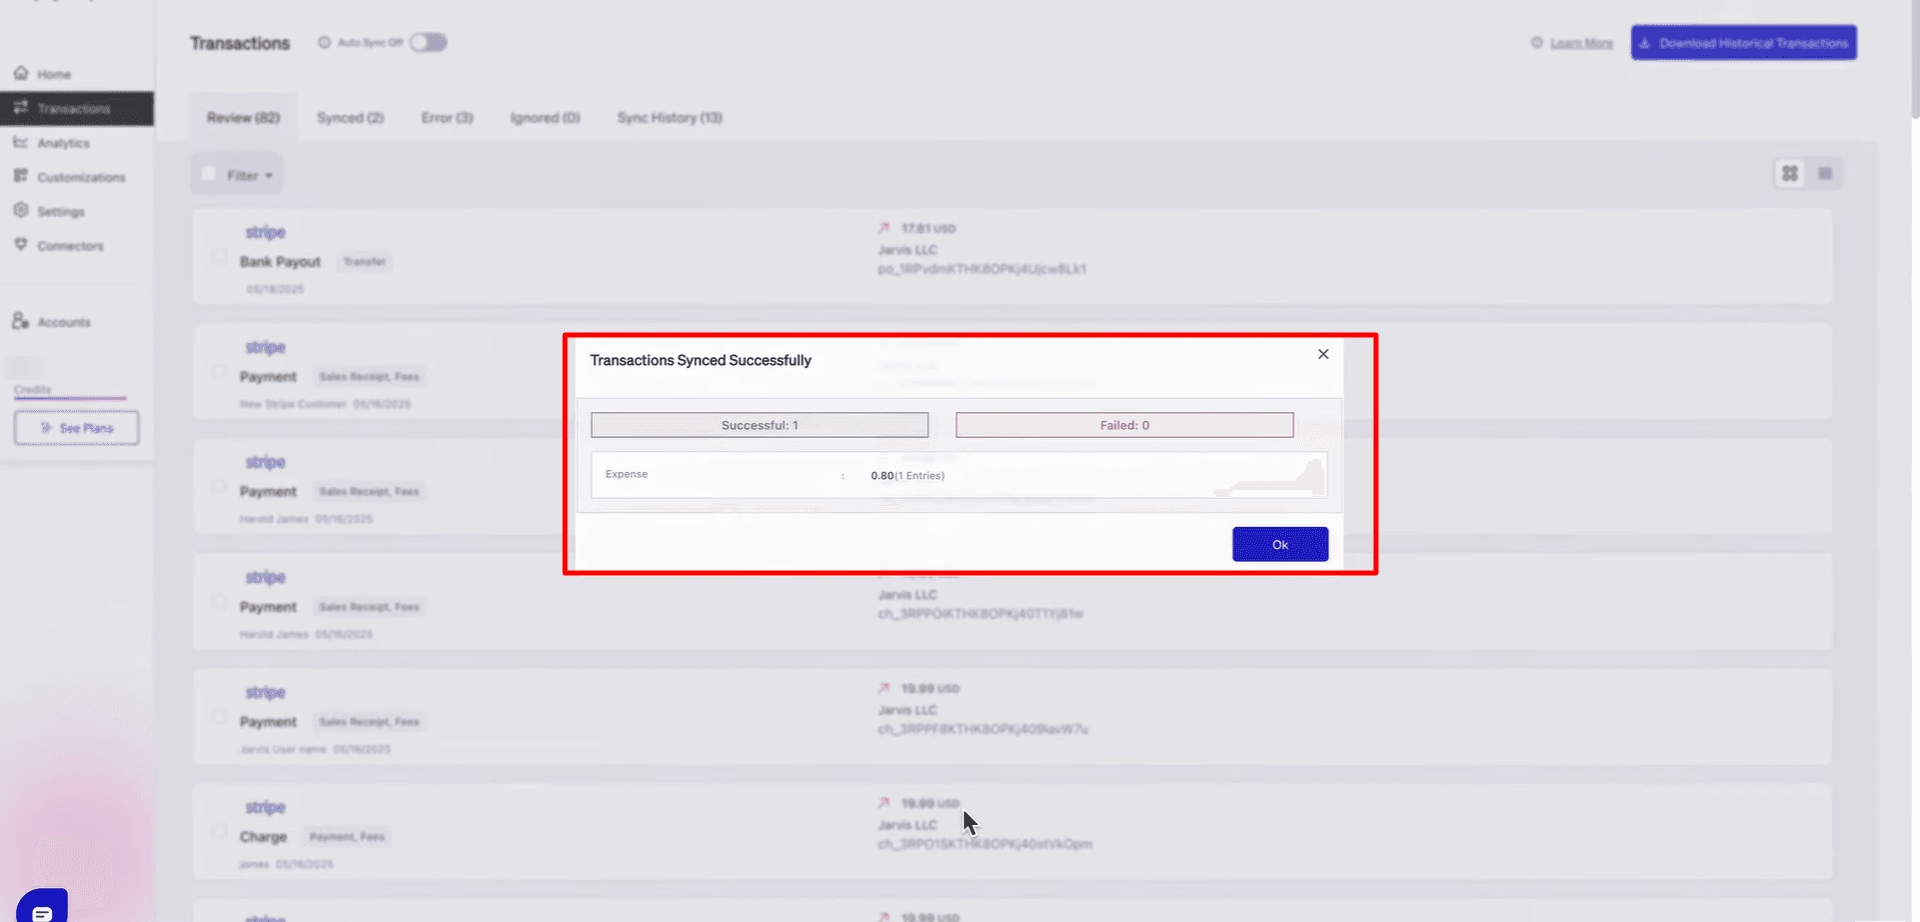Click the See Plans button
The image size is (1920, 922).
pyautogui.click(x=77, y=428)
